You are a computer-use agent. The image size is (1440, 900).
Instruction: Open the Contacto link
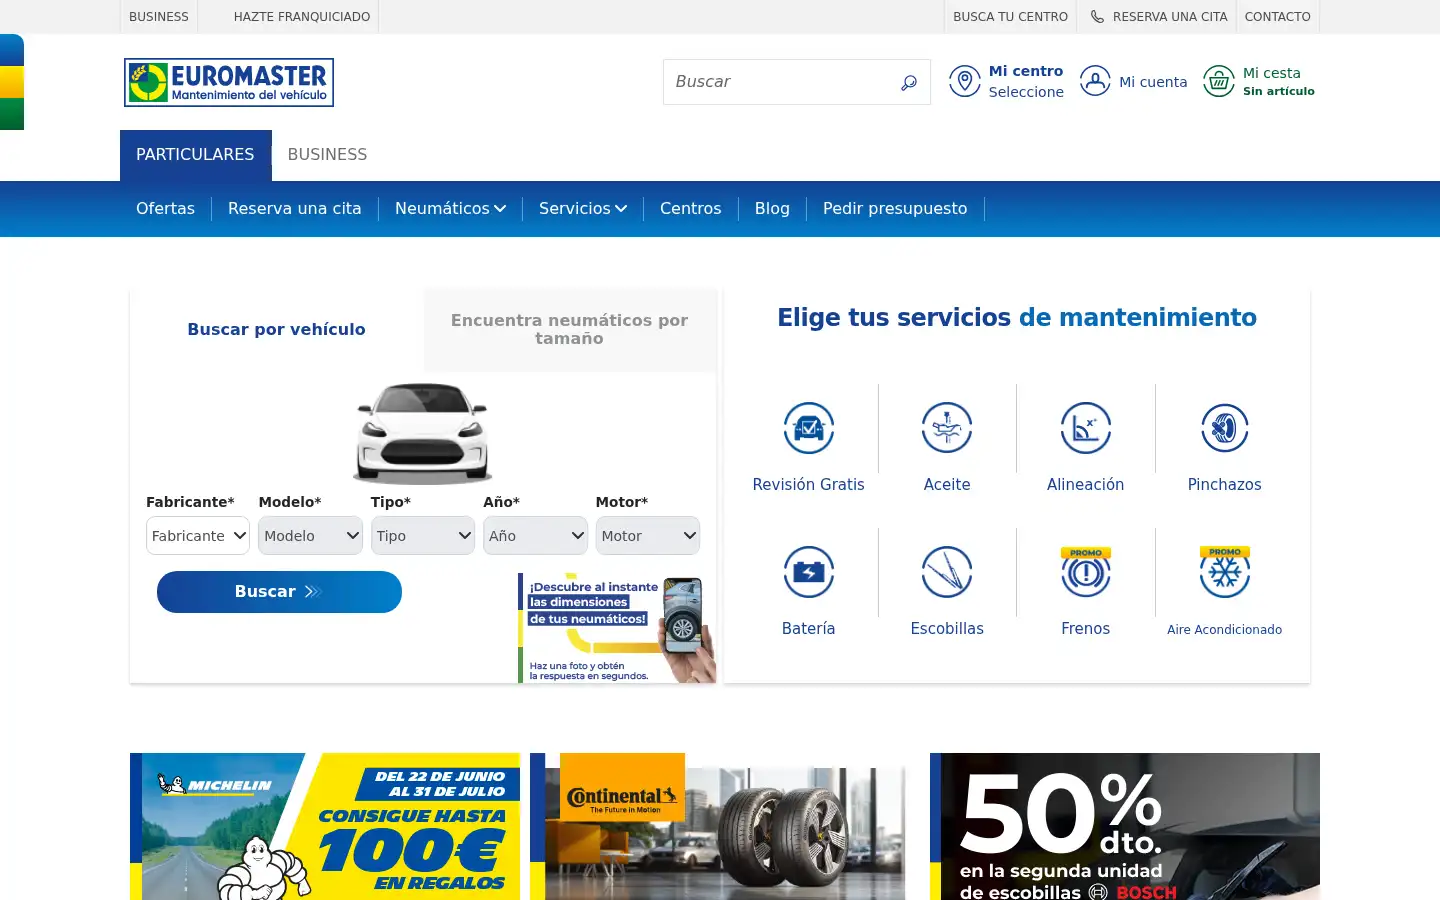coord(1277,17)
